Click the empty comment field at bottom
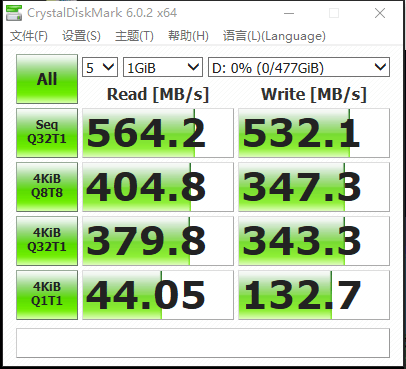The width and height of the screenshot is (406, 369). click(x=203, y=343)
